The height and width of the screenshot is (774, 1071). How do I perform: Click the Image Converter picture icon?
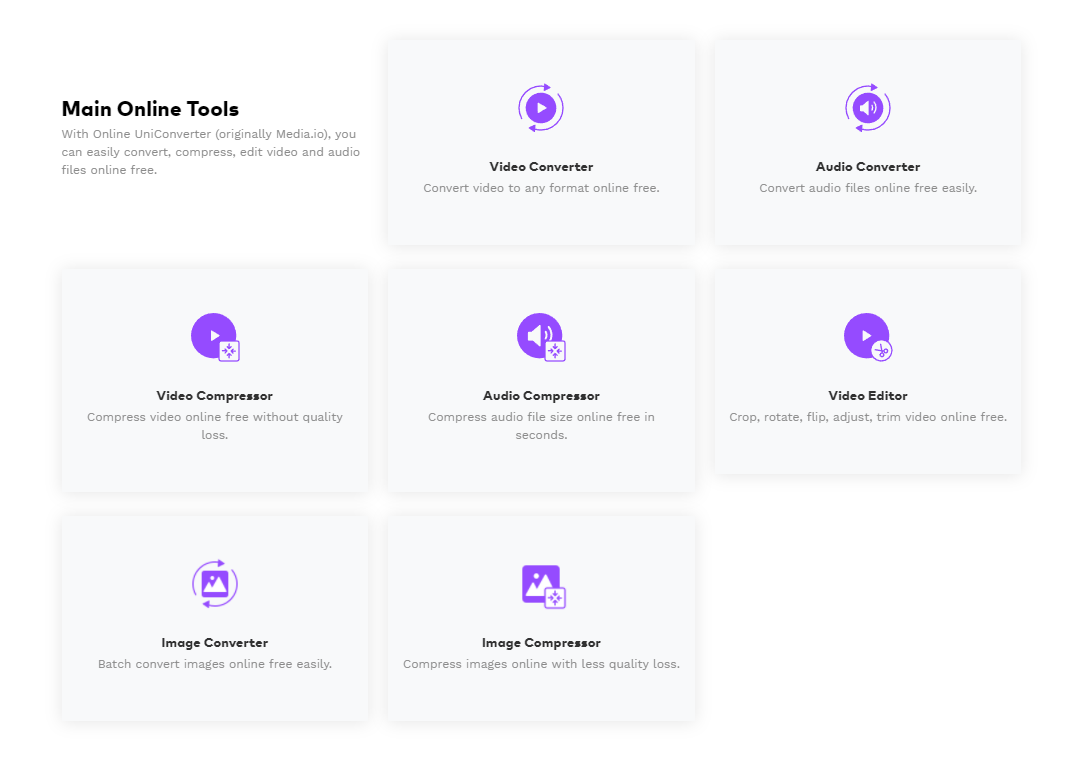(x=215, y=584)
